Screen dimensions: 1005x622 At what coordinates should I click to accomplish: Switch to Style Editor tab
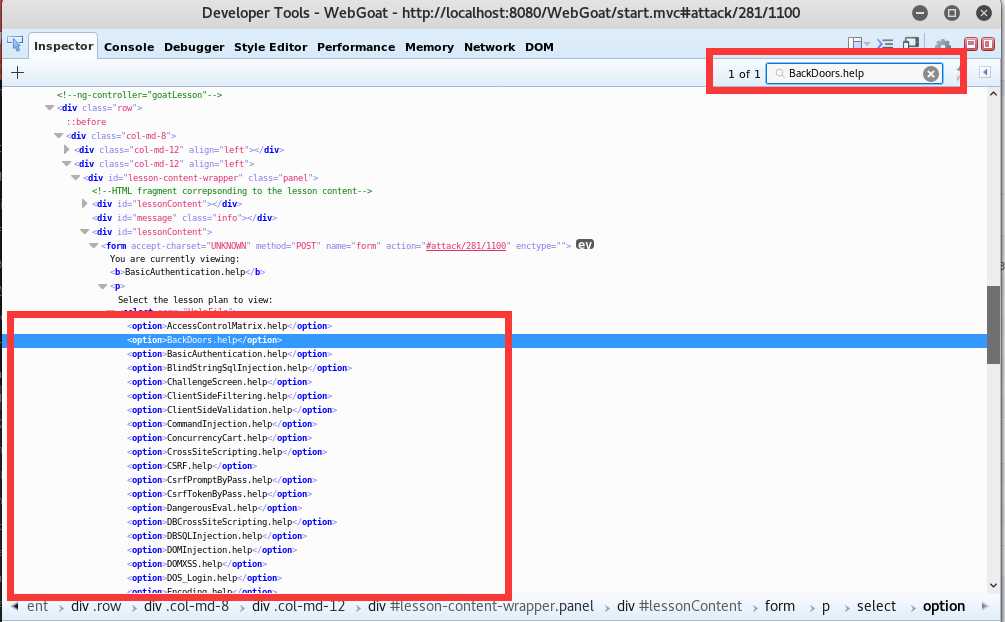pos(270,47)
